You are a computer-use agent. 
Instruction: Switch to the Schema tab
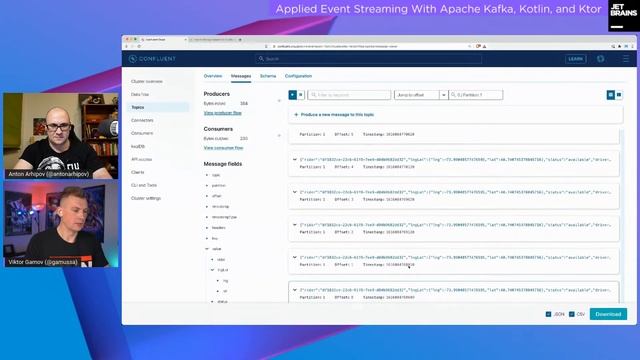(268, 76)
